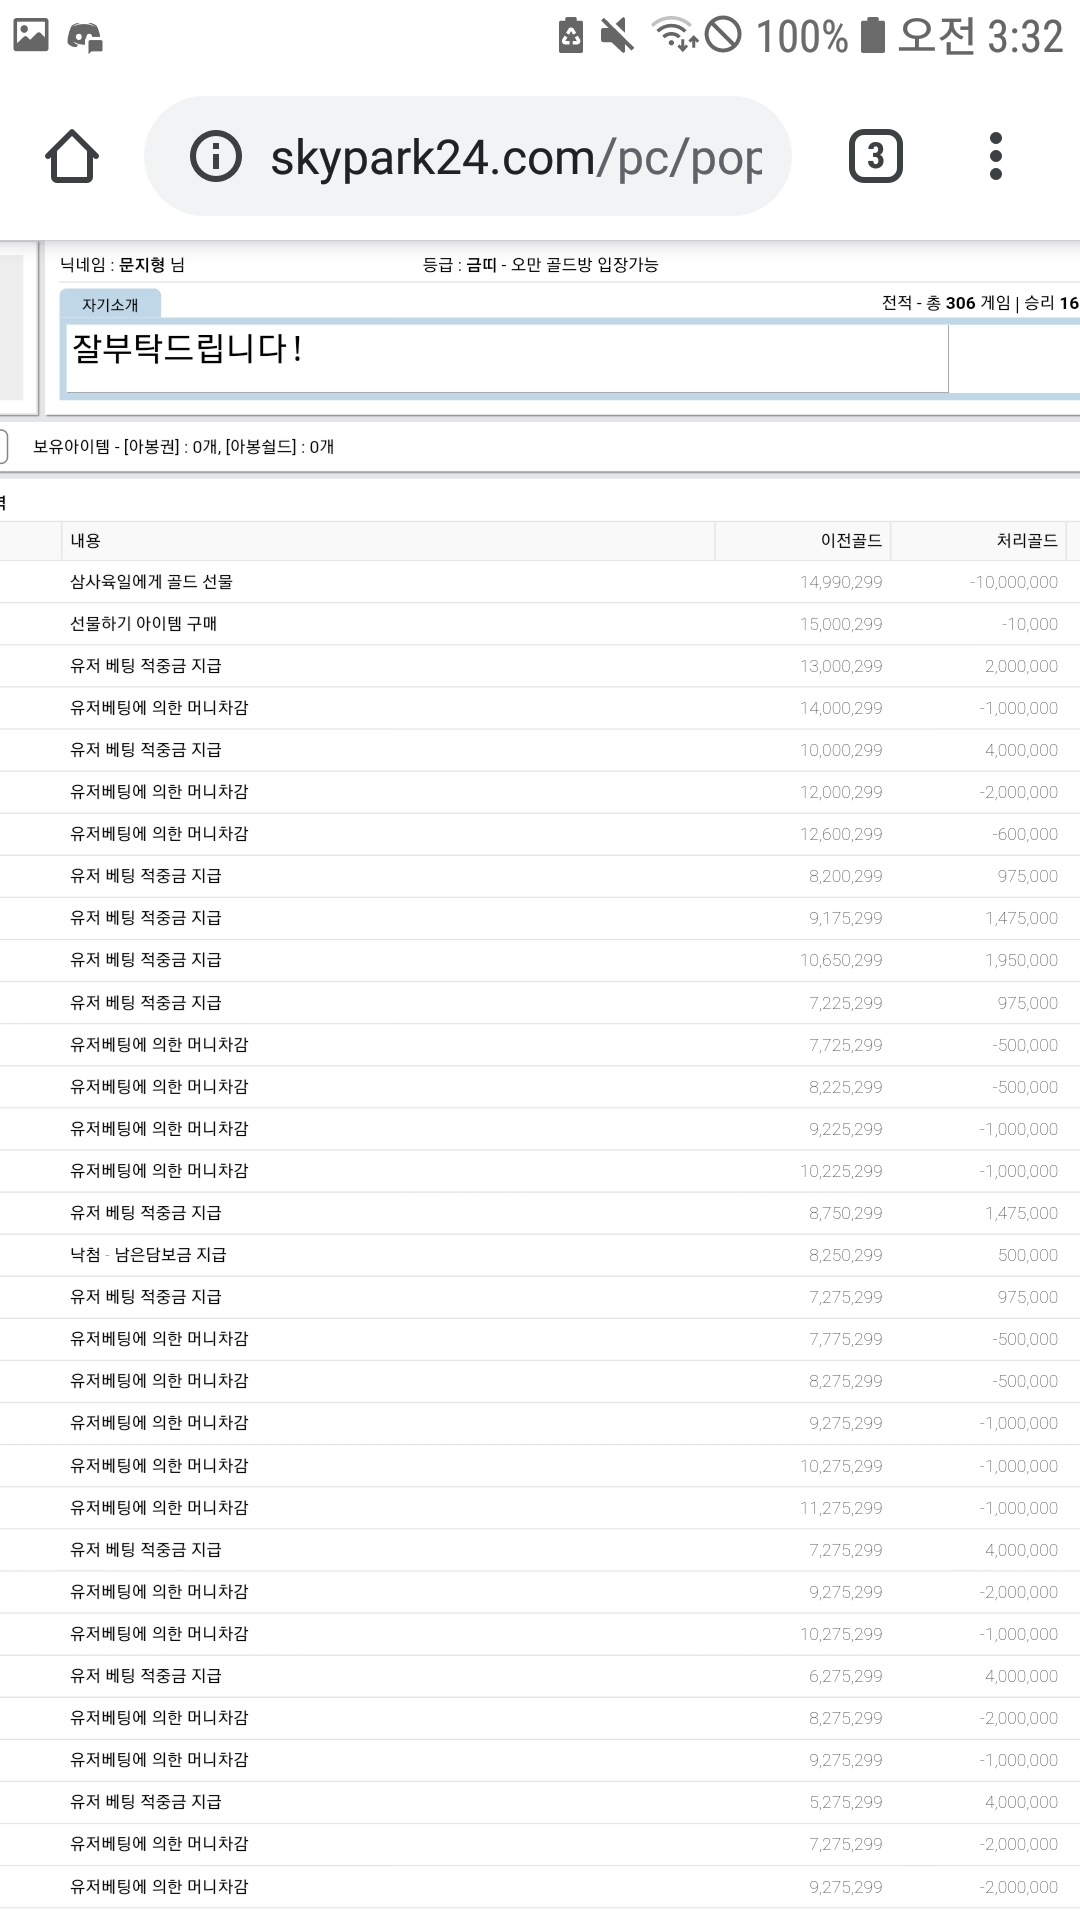Viewport: 1080px width, 1920px height.
Task: Click the 이전골드 column header
Action: pos(851,541)
